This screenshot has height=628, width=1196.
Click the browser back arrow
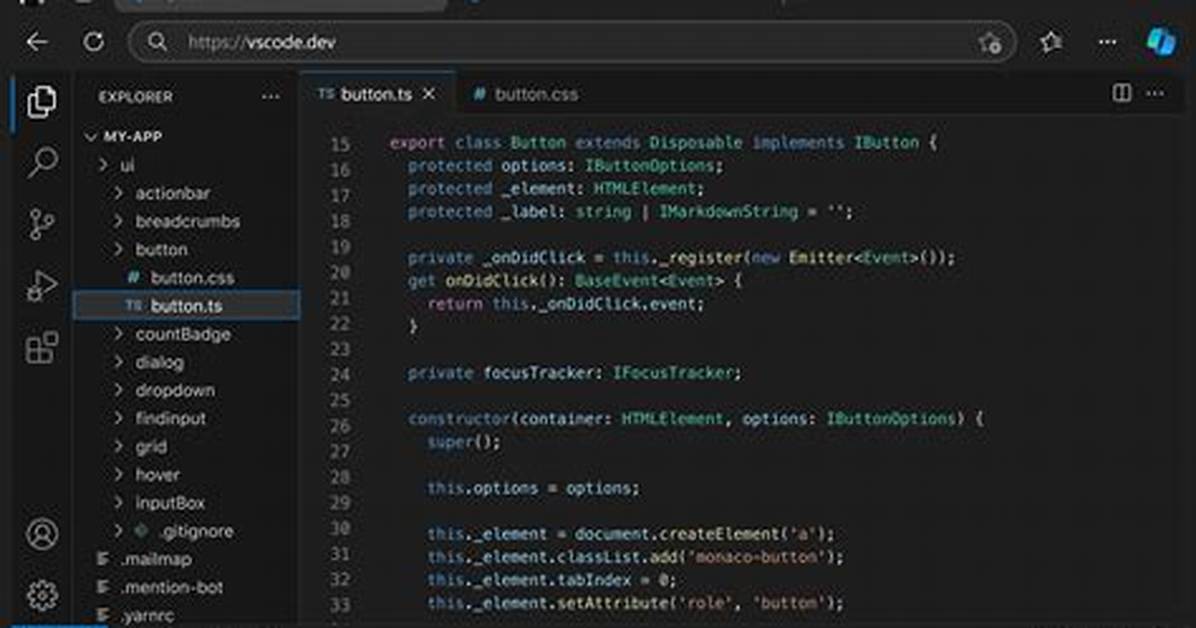[x=37, y=42]
